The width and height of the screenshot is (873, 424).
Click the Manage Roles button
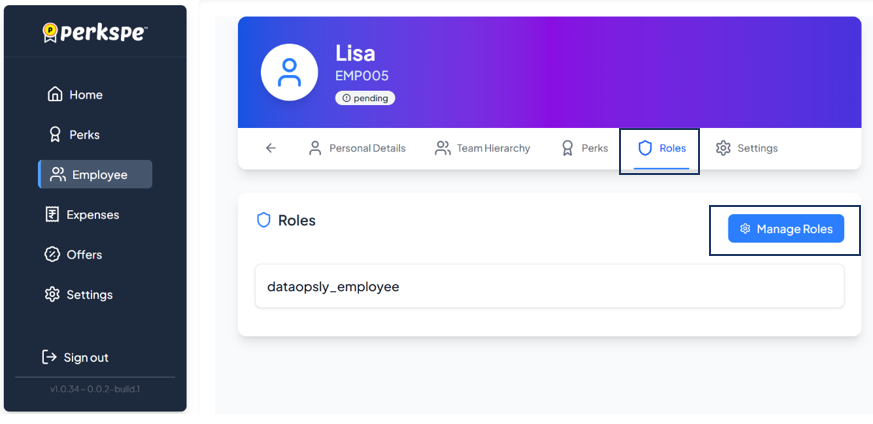tap(786, 229)
